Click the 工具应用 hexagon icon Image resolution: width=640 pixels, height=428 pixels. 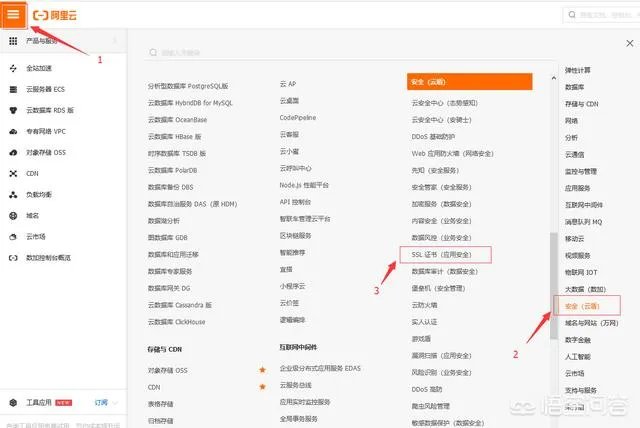(13, 403)
